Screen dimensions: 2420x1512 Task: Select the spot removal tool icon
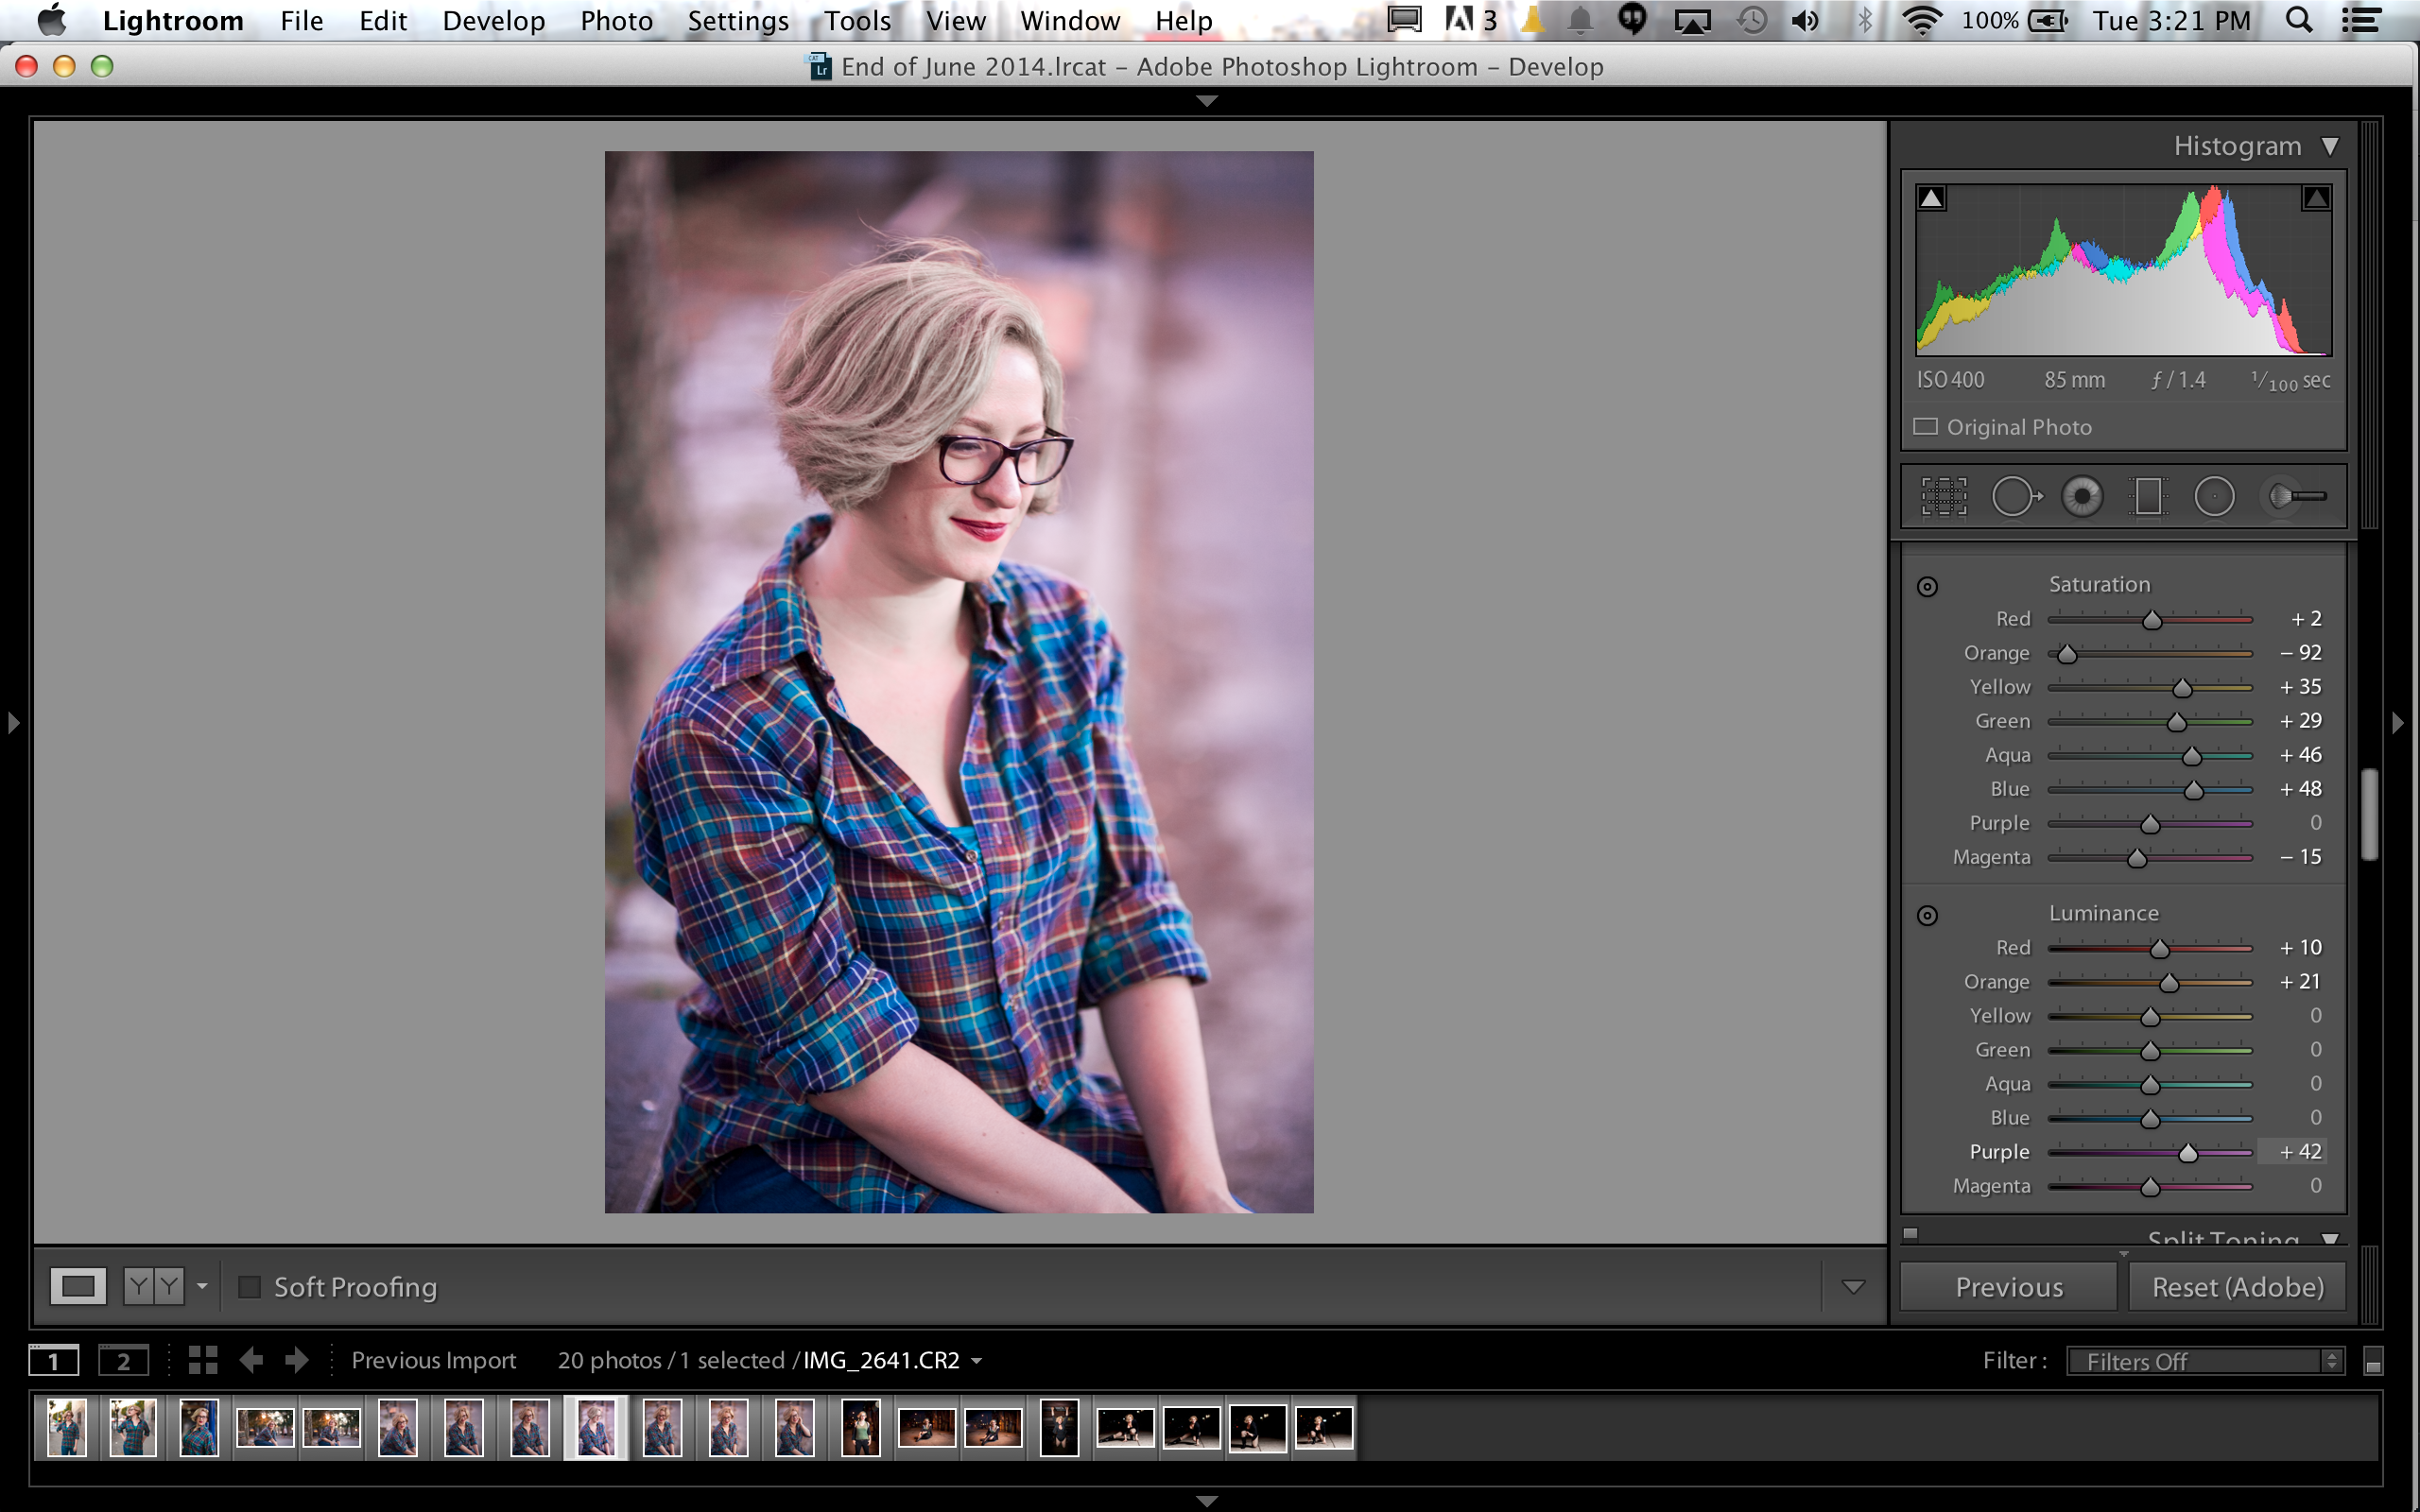click(x=2013, y=496)
